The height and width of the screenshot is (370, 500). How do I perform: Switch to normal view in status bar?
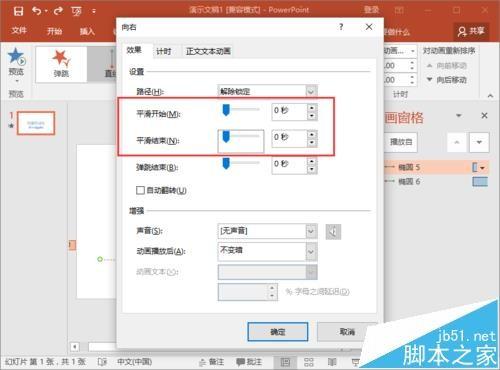(285, 362)
